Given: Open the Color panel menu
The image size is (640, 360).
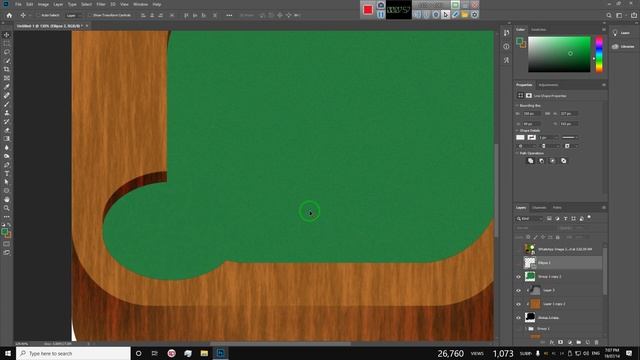Looking at the screenshot, I should [604, 29].
